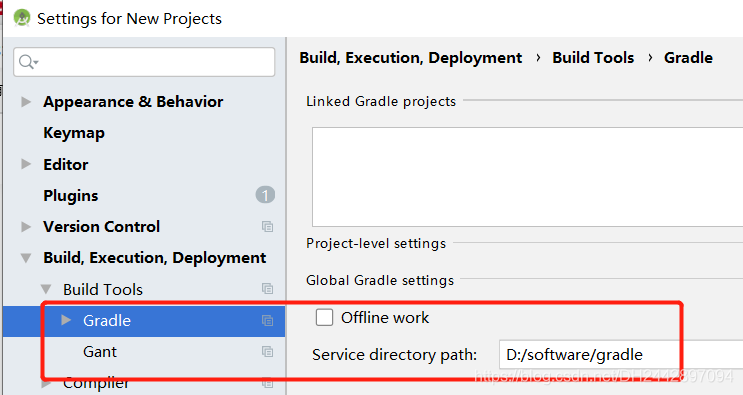
Task: Expand the Appearance & Behavior section
Action: tap(26, 102)
